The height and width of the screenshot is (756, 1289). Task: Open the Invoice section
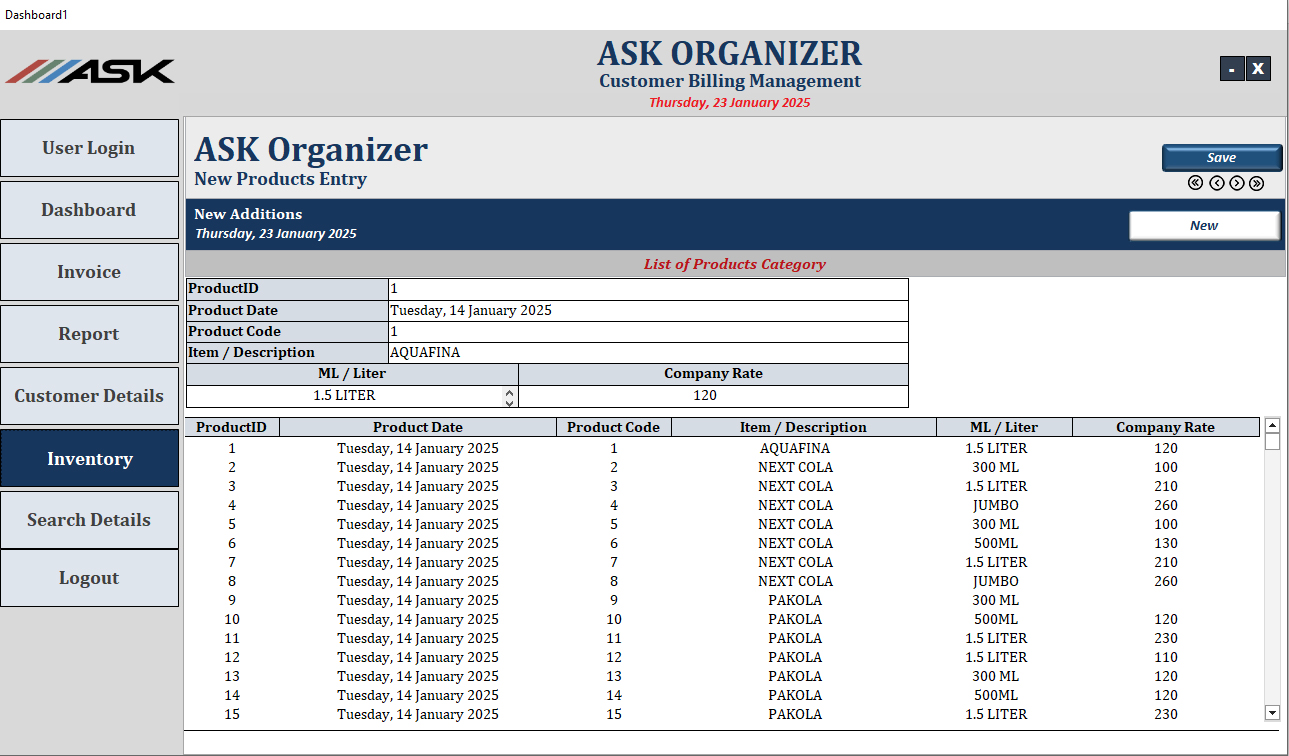click(x=89, y=272)
